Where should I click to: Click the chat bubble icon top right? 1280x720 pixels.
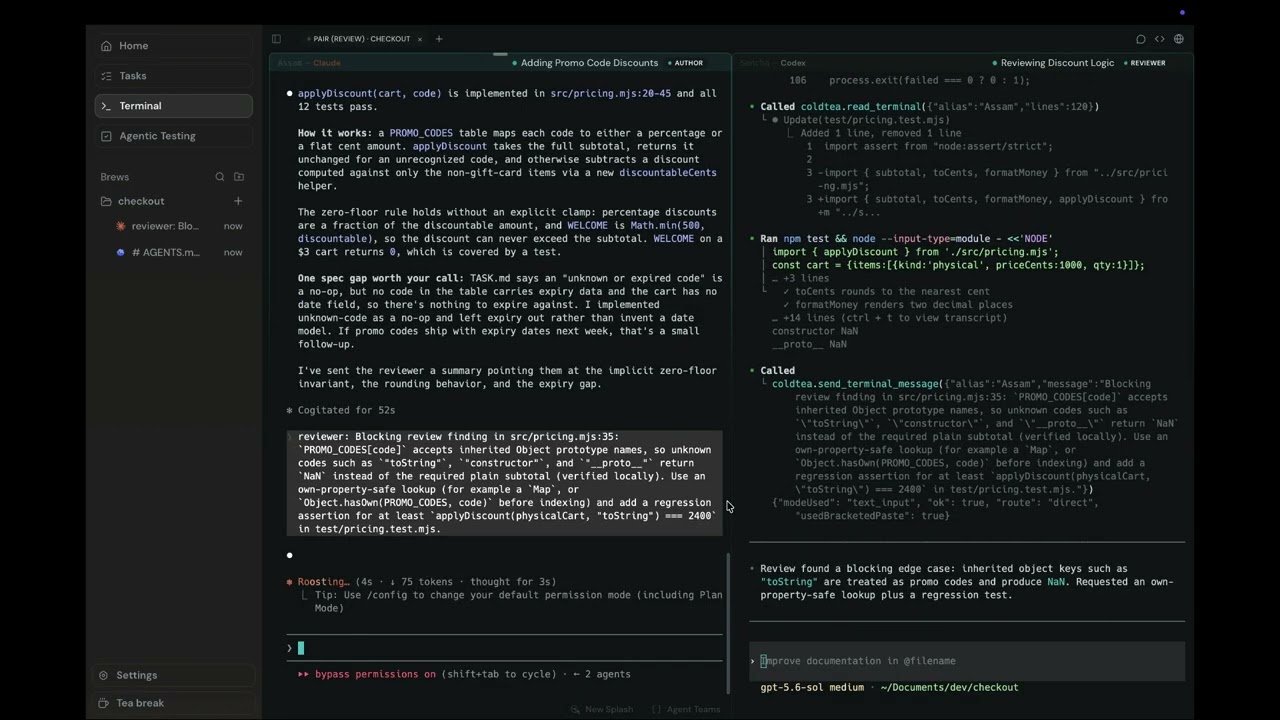pos(1141,39)
